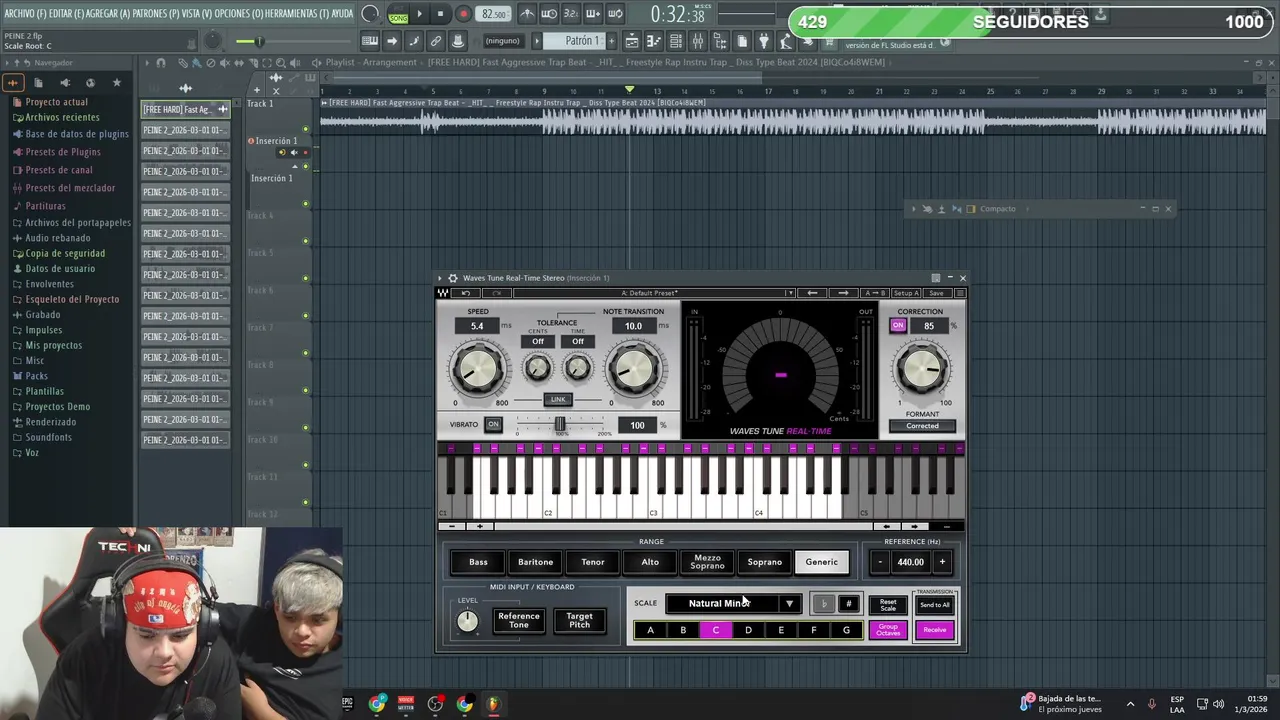
Task: Open the Waves Tune plugin settings gear
Action: (452, 278)
